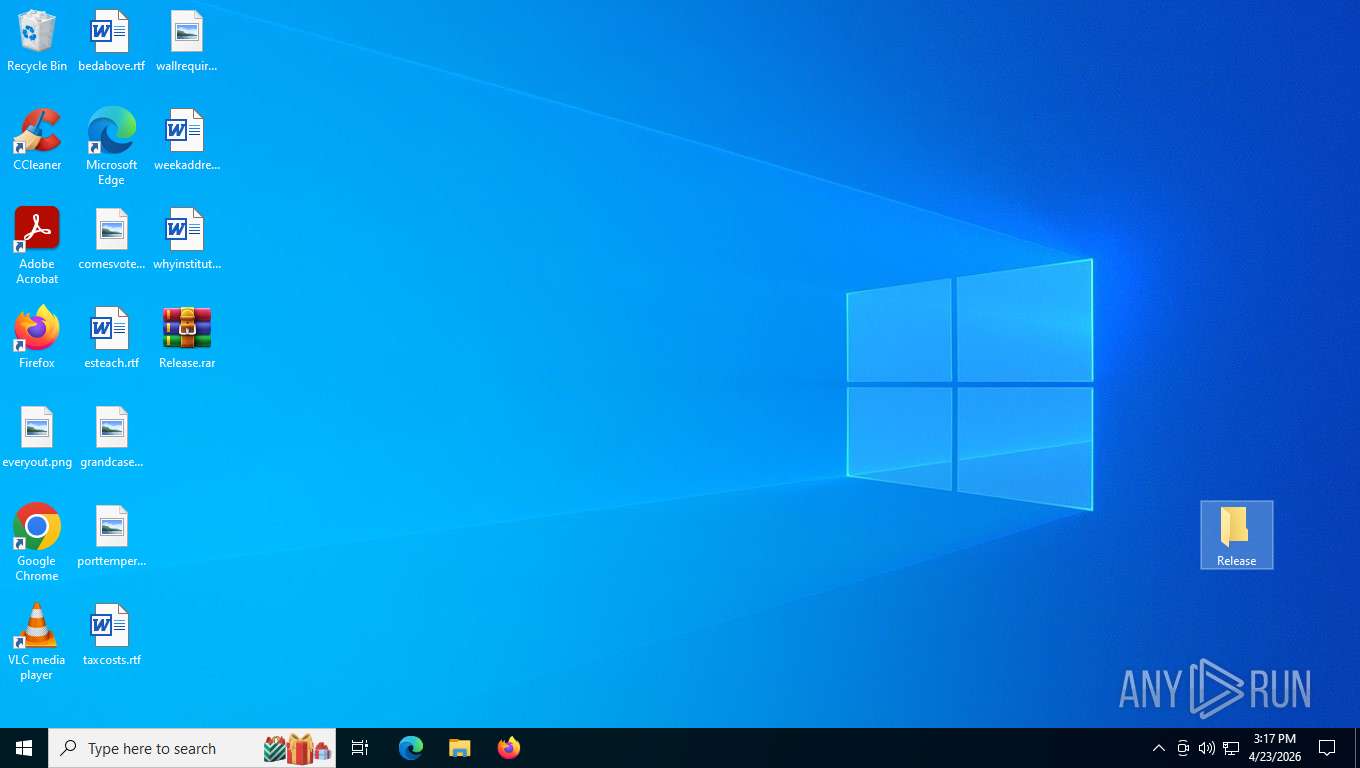Launch Microsoft Edge from the taskbar
The height and width of the screenshot is (768, 1360).
pyautogui.click(x=411, y=748)
